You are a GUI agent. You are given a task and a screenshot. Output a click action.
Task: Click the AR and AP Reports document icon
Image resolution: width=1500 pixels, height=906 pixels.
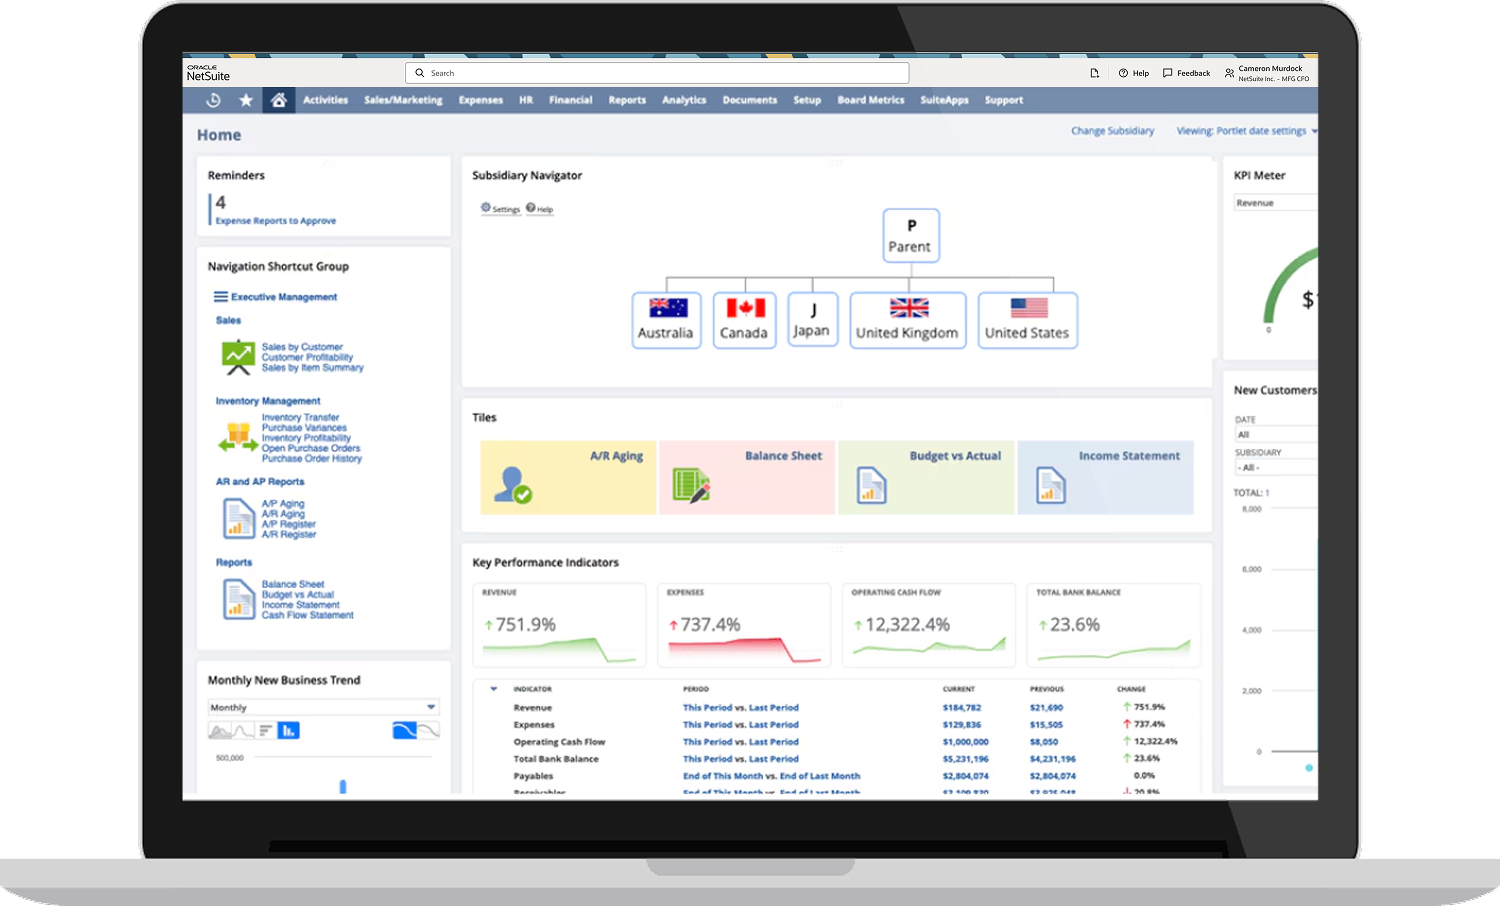pyautogui.click(x=239, y=518)
